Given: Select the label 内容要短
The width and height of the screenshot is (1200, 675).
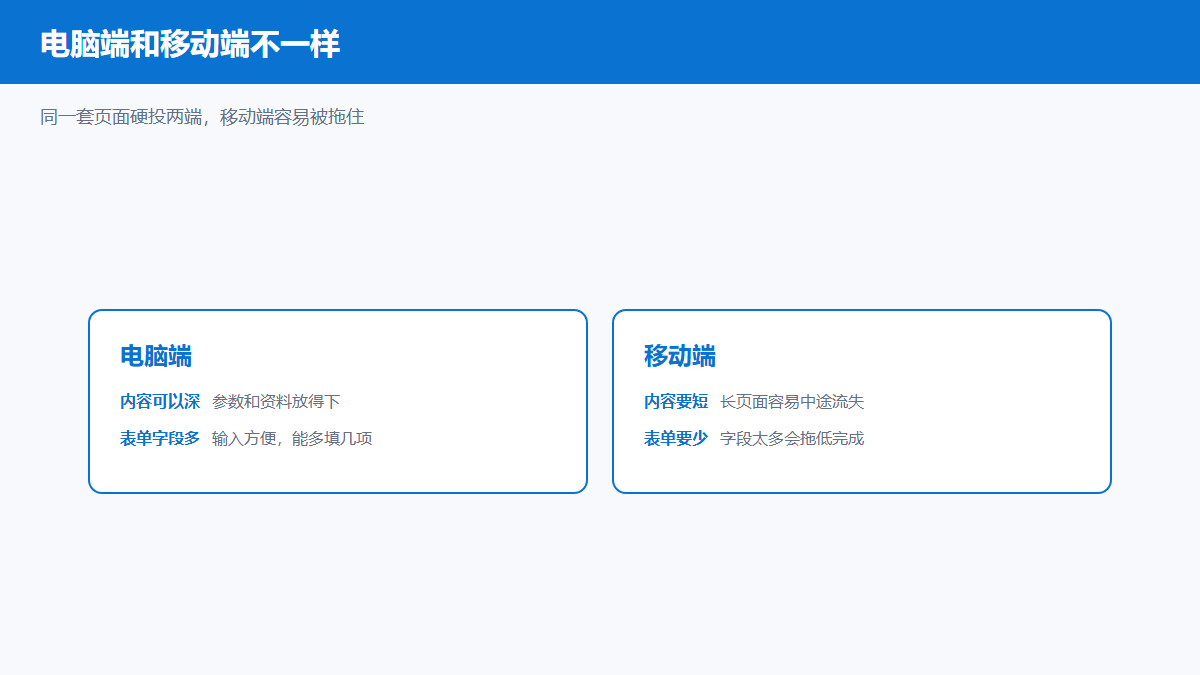Looking at the screenshot, I should pyautogui.click(x=676, y=402).
